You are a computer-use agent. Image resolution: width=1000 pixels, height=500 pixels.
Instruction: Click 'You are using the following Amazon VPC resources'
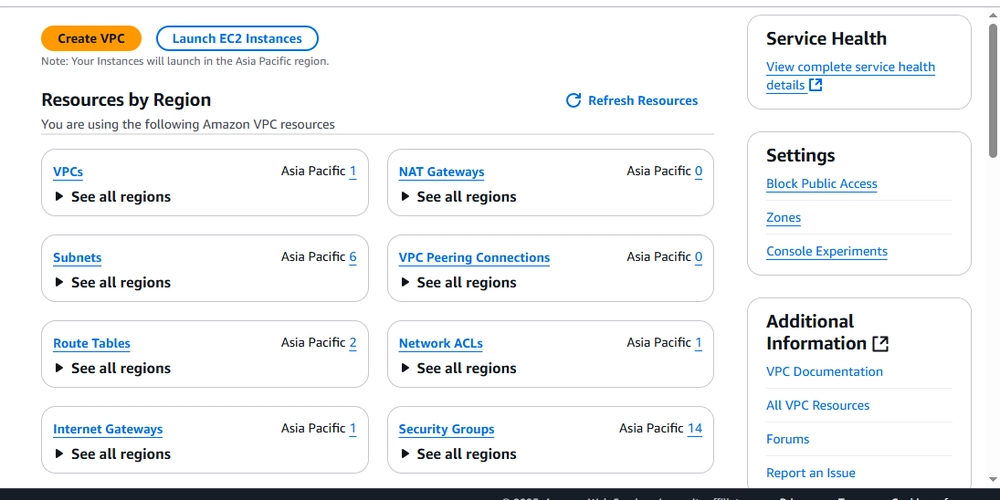(x=188, y=124)
